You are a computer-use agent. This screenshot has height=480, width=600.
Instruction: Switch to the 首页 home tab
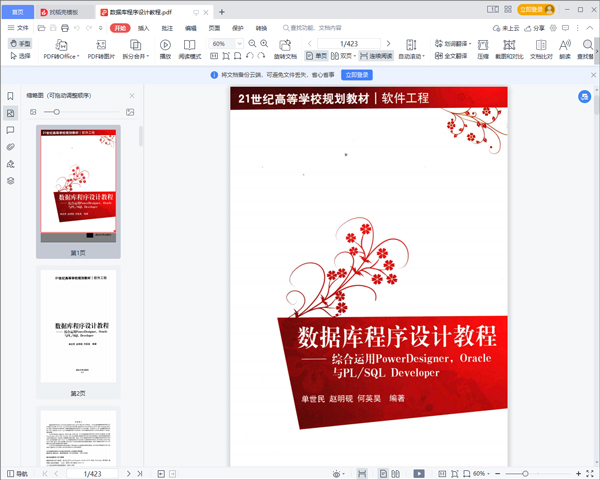tap(18, 12)
